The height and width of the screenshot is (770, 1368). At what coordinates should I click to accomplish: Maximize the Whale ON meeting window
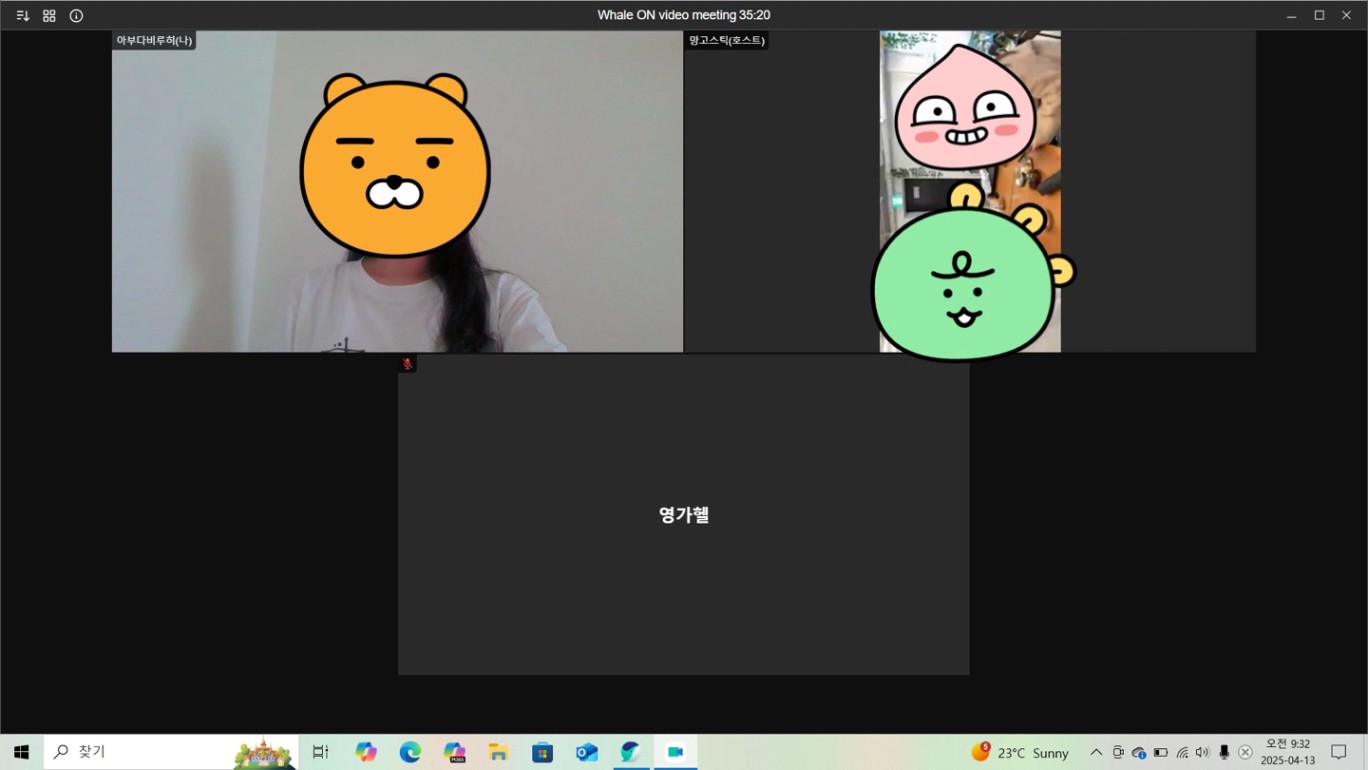(x=1319, y=16)
